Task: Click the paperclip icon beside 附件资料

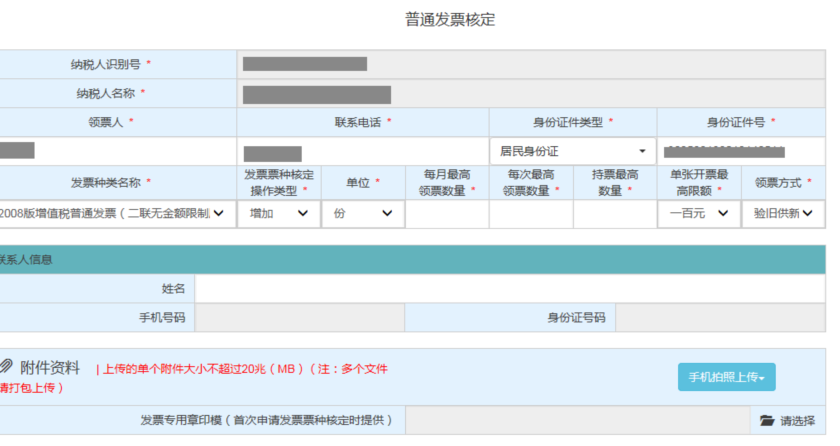Action: click(x=6, y=367)
